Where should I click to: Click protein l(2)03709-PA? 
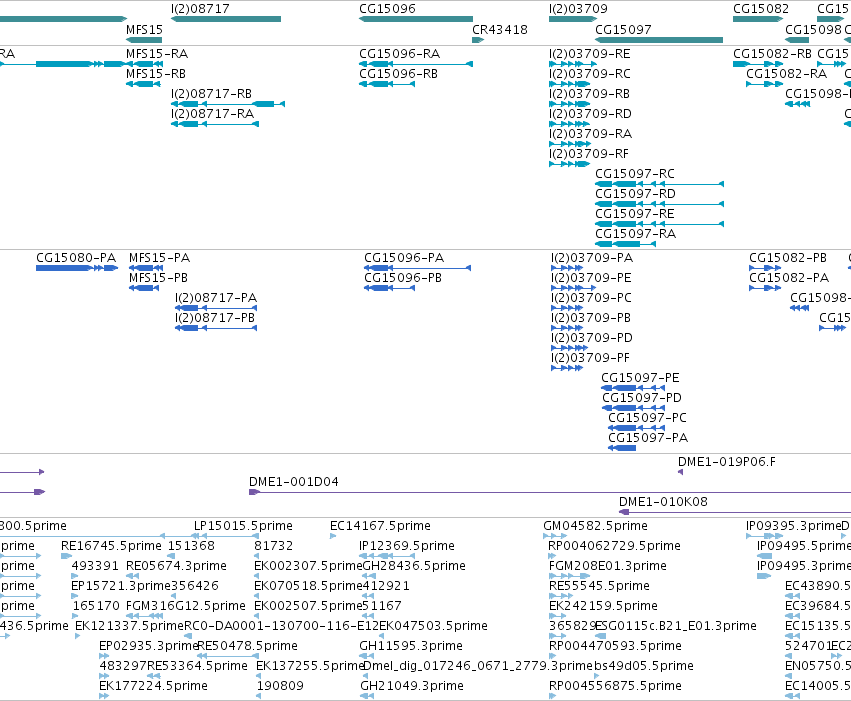592,258
